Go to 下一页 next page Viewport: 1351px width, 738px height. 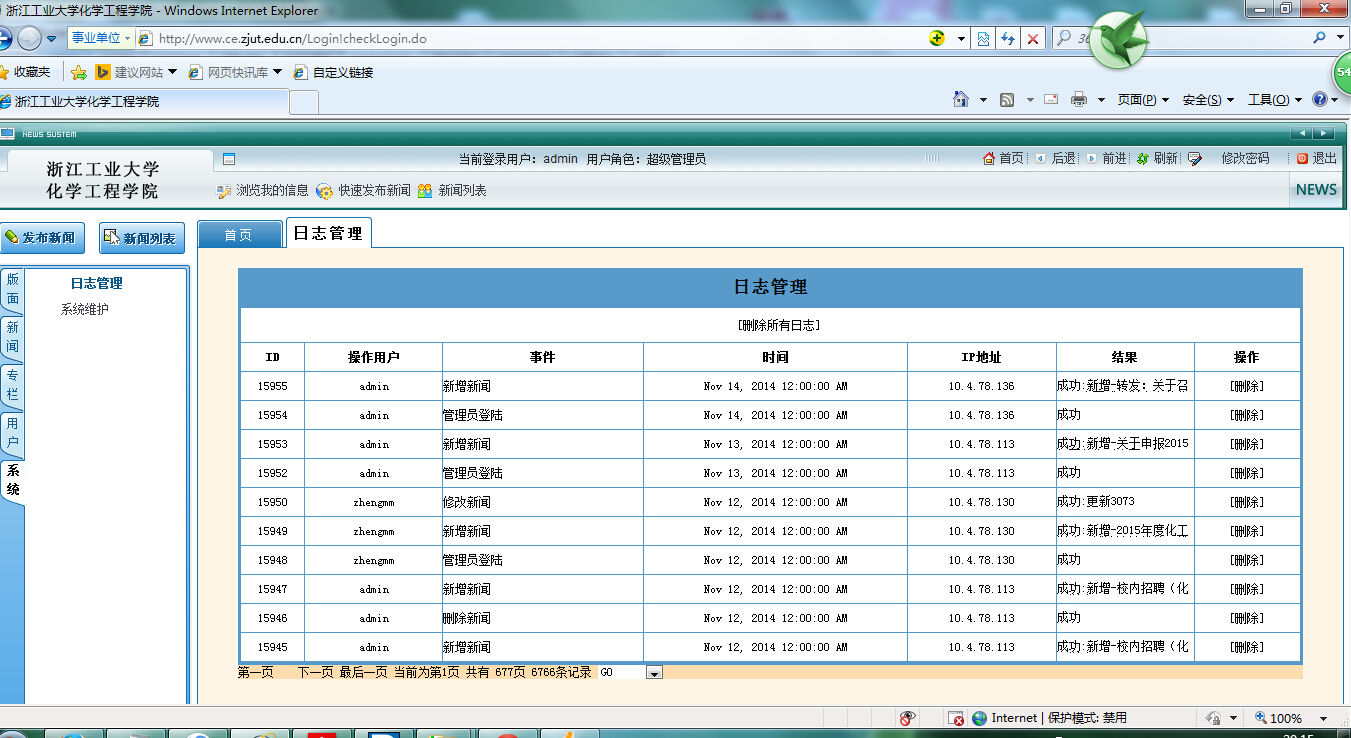(315, 673)
